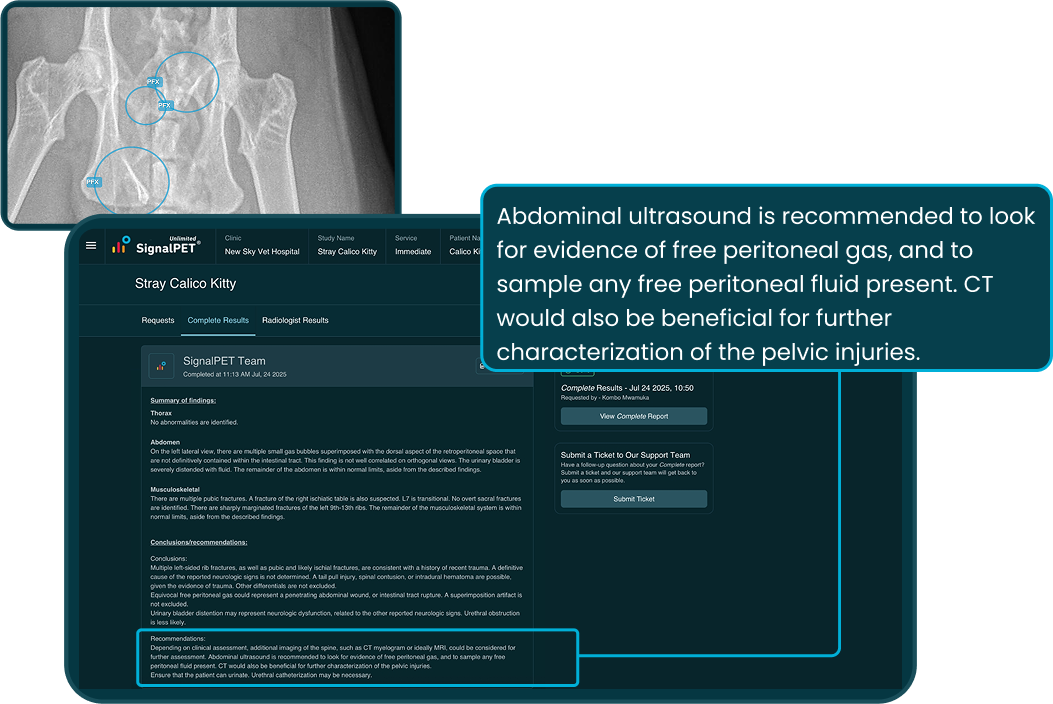
Task: Click Submit a Ticket to Our Support Team heading
Action: pyautogui.click(x=625, y=455)
